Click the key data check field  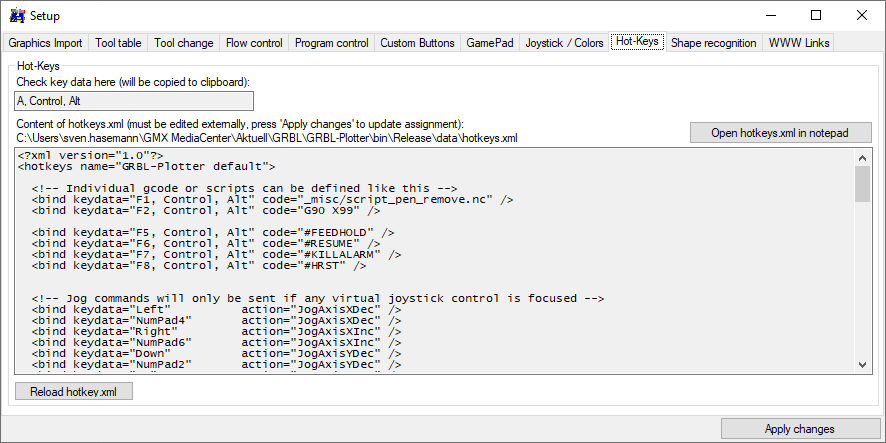tap(135, 101)
